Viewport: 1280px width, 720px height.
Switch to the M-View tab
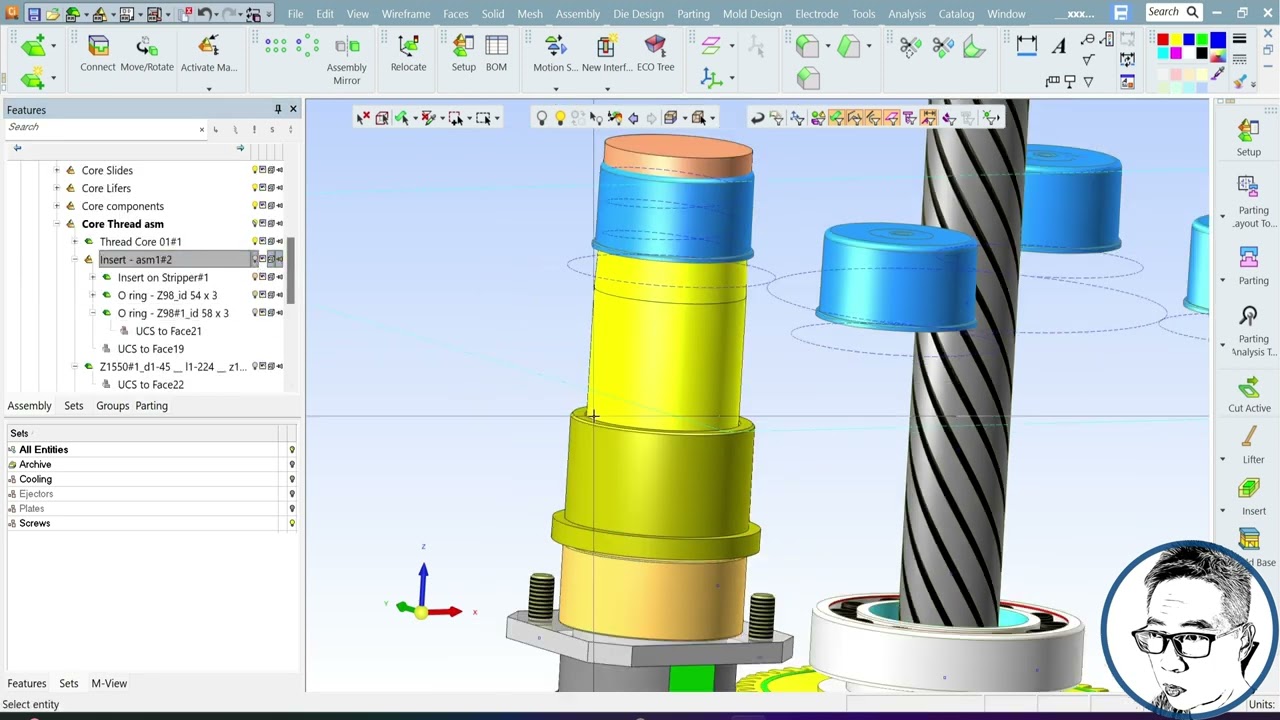coord(109,683)
